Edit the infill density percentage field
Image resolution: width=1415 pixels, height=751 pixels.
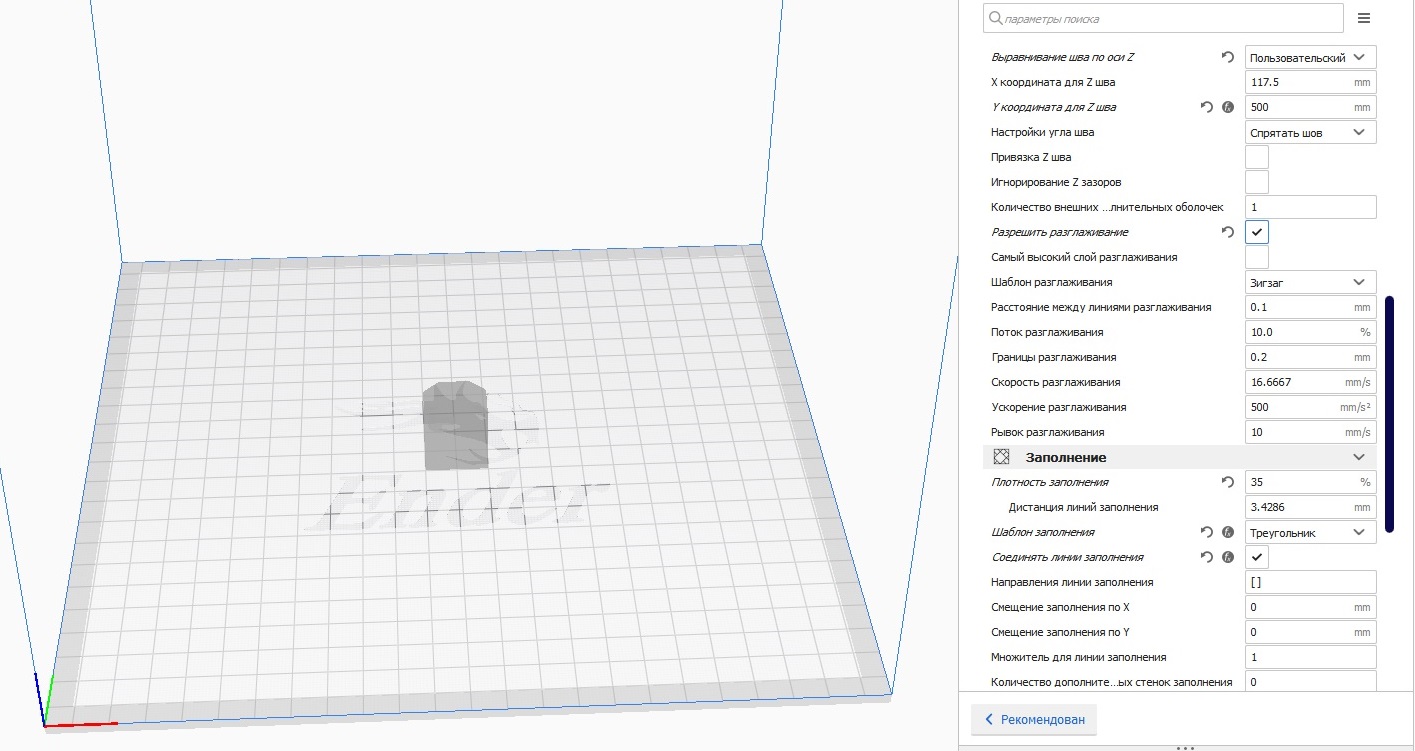pos(1311,482)
